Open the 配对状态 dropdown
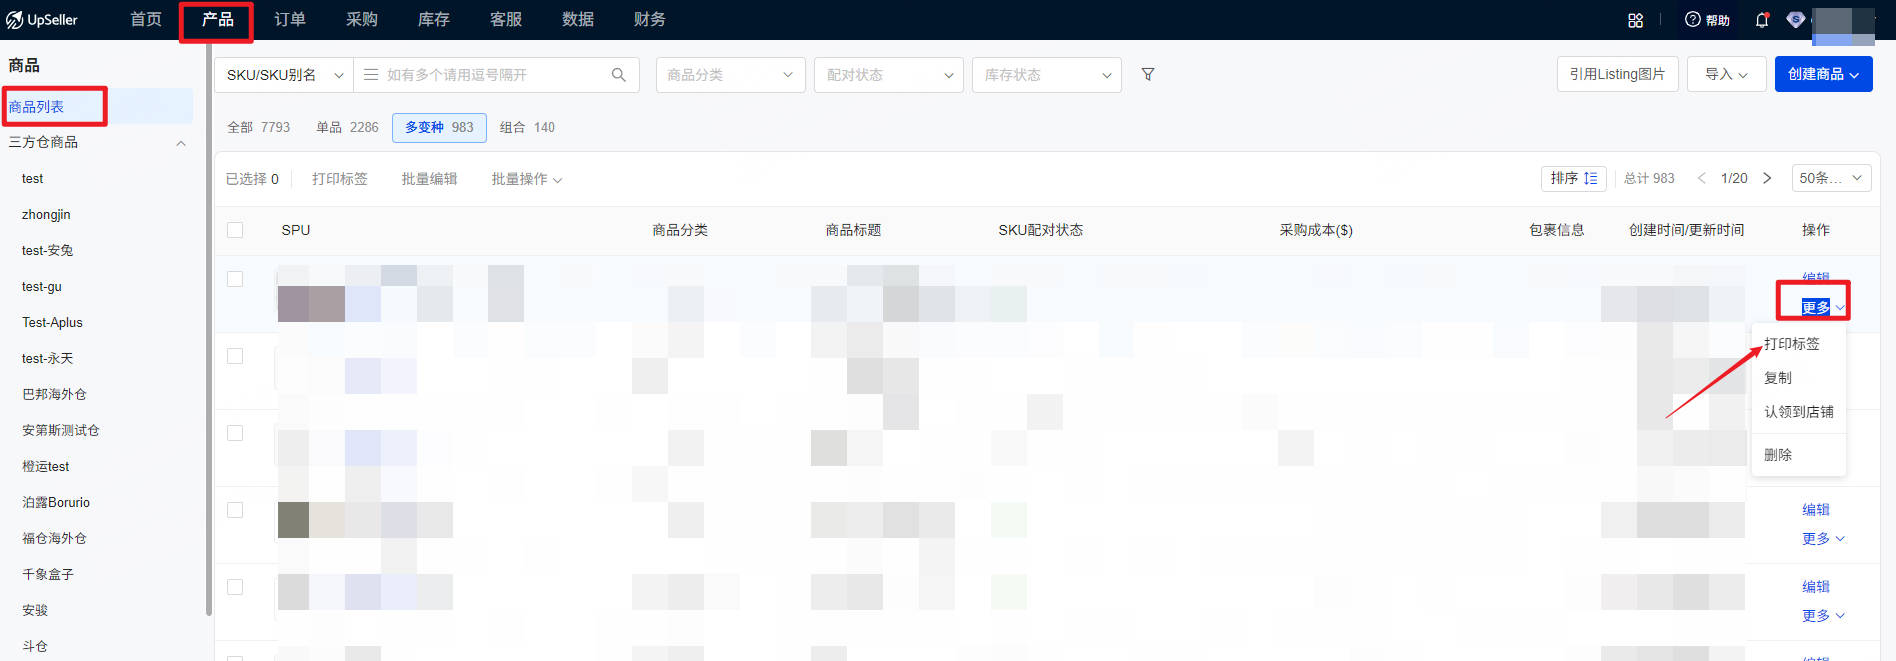 [889, 75]
